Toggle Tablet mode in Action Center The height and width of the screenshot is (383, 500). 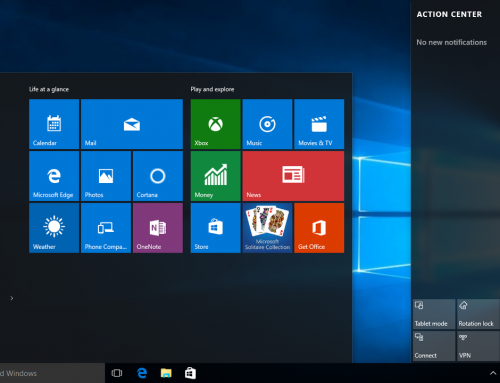coord(434,314)
